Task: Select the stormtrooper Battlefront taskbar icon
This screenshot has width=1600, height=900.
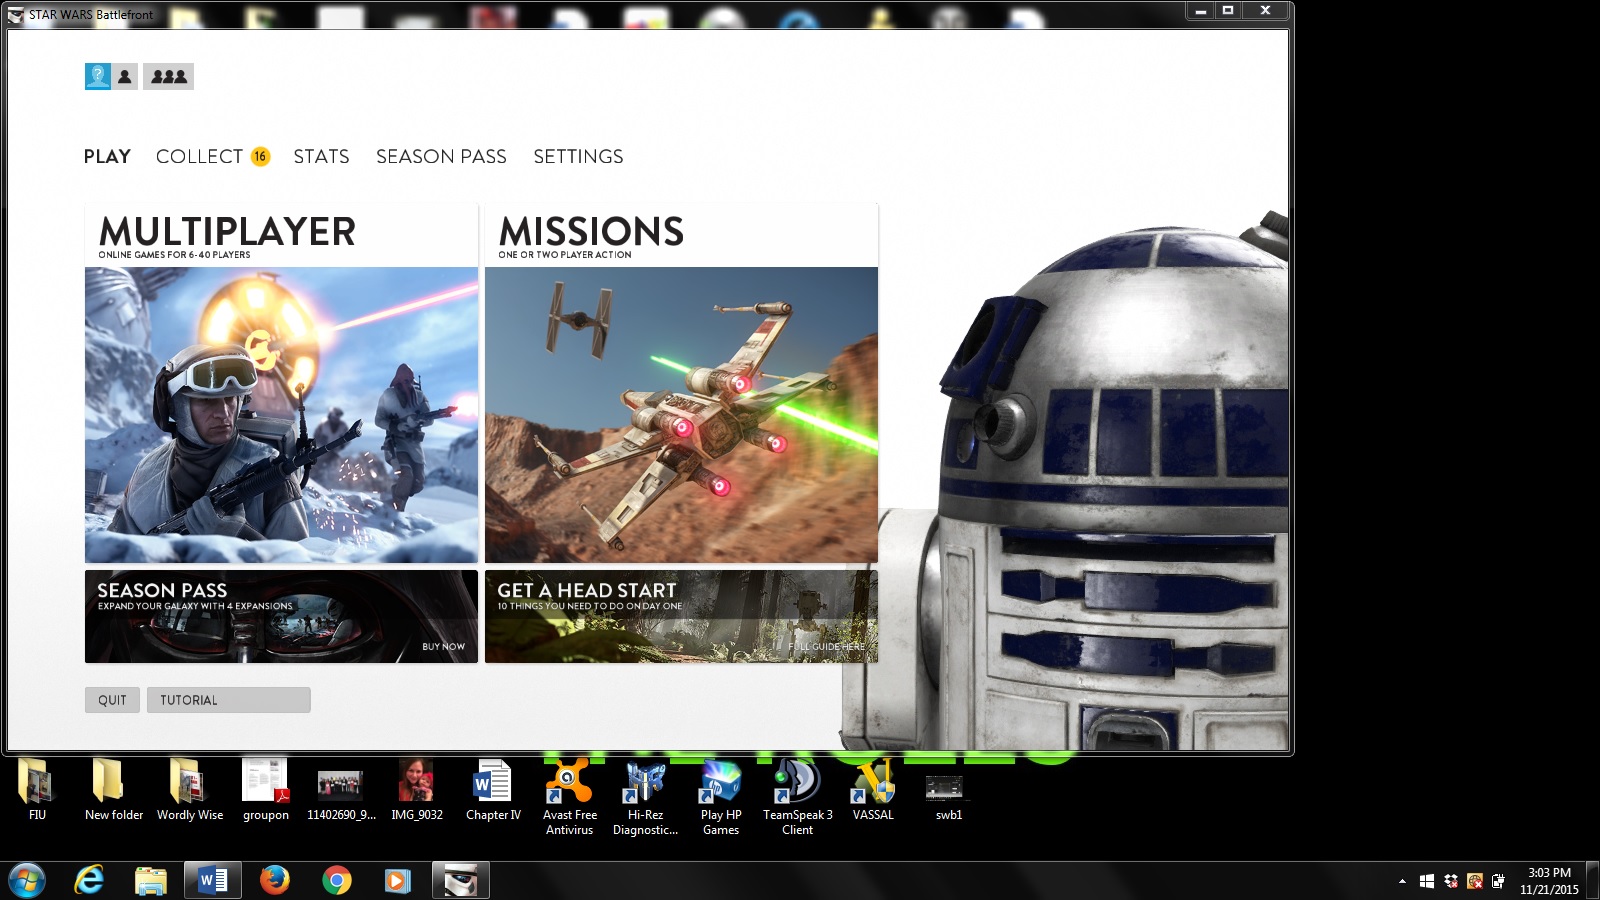Action: [460, 880]
